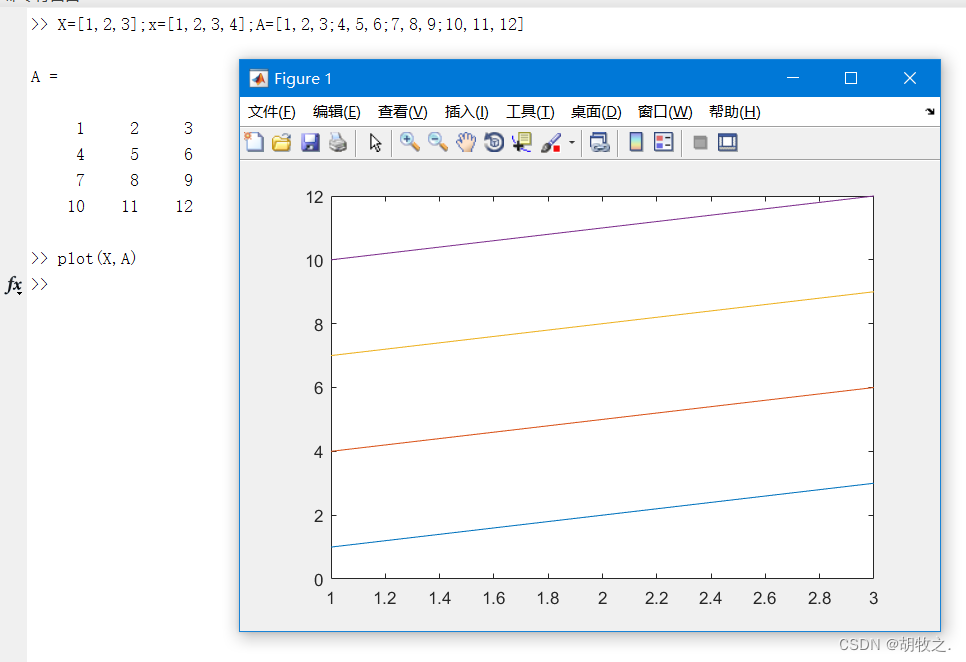
Task: Click the value 12 in matrix A output
Action: (x=184, y=206)
